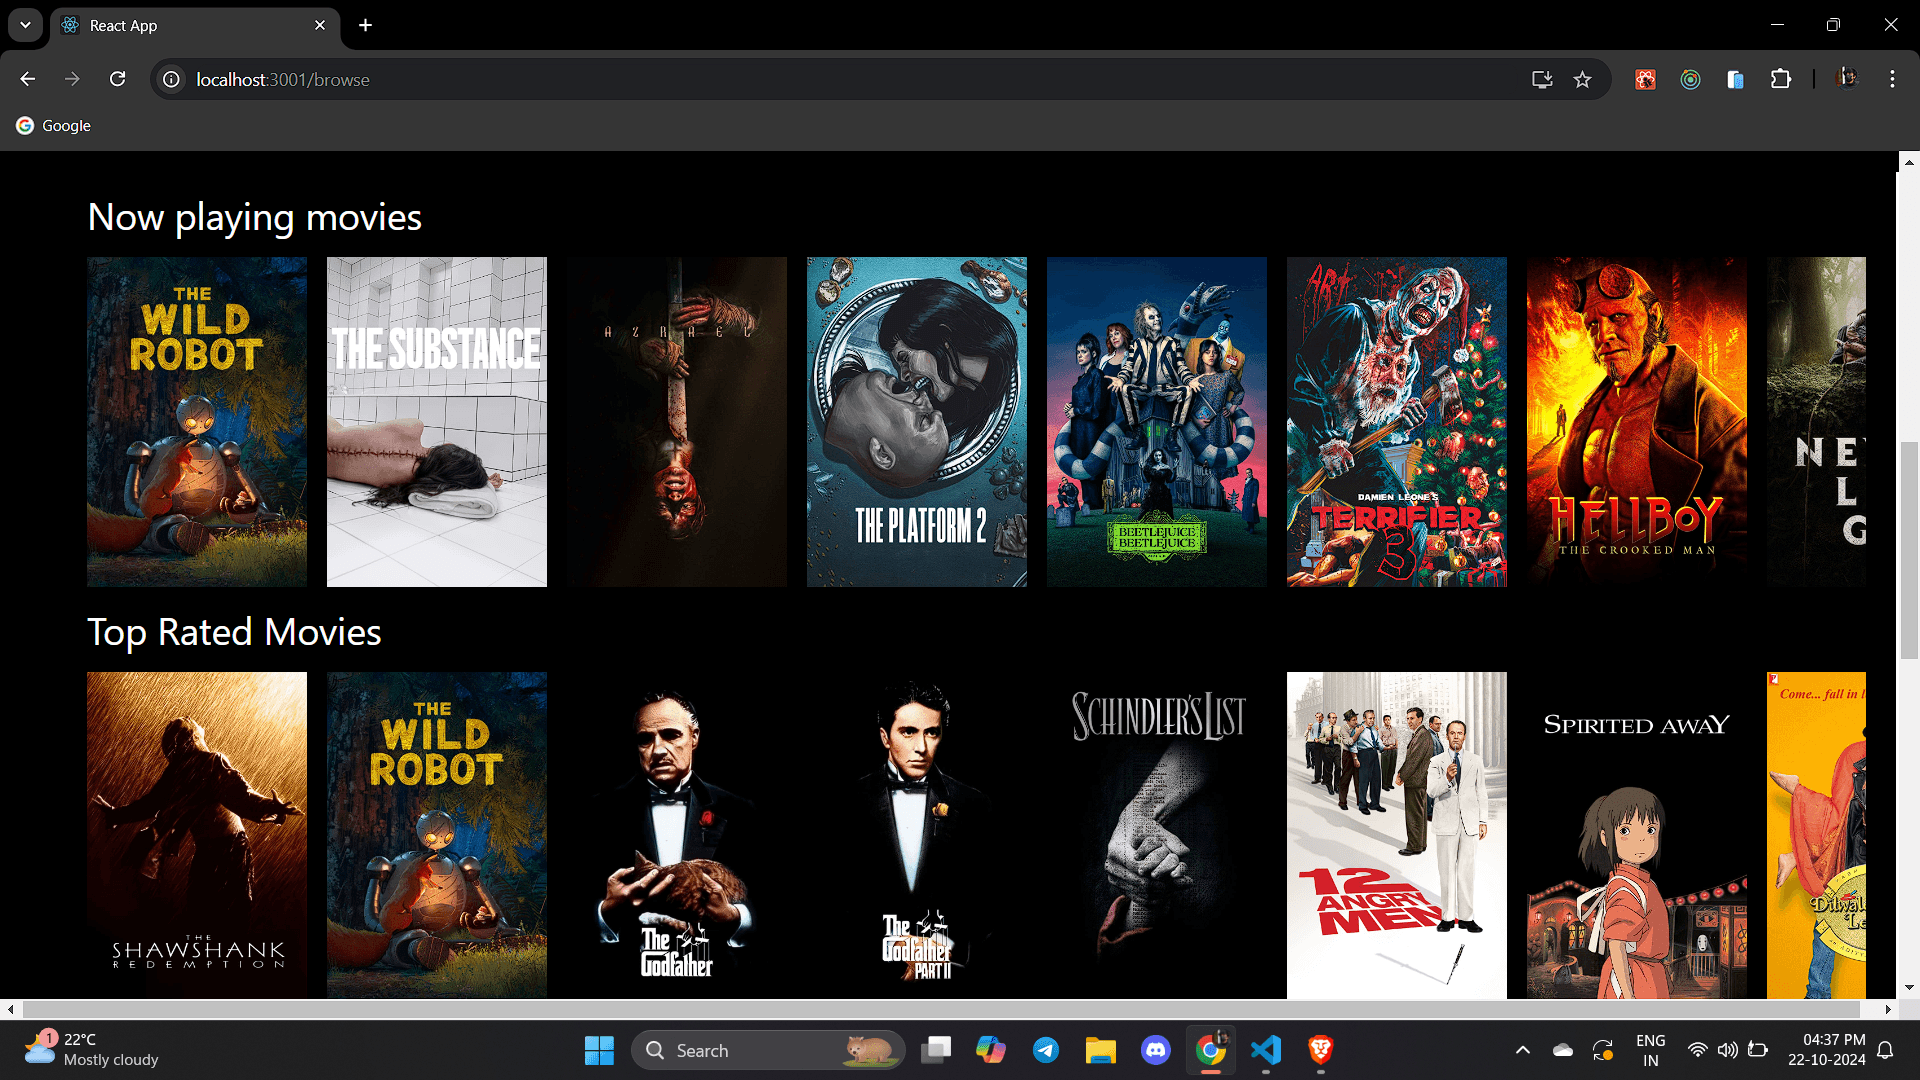Open The Substance movie poster
The width and height of the screenshot is (1920, 1080).
tap(437, 422)
